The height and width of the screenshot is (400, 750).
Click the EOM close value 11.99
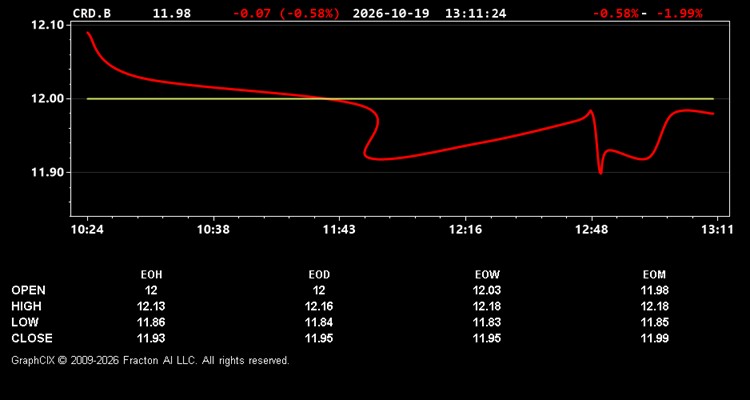coord(654,338)
